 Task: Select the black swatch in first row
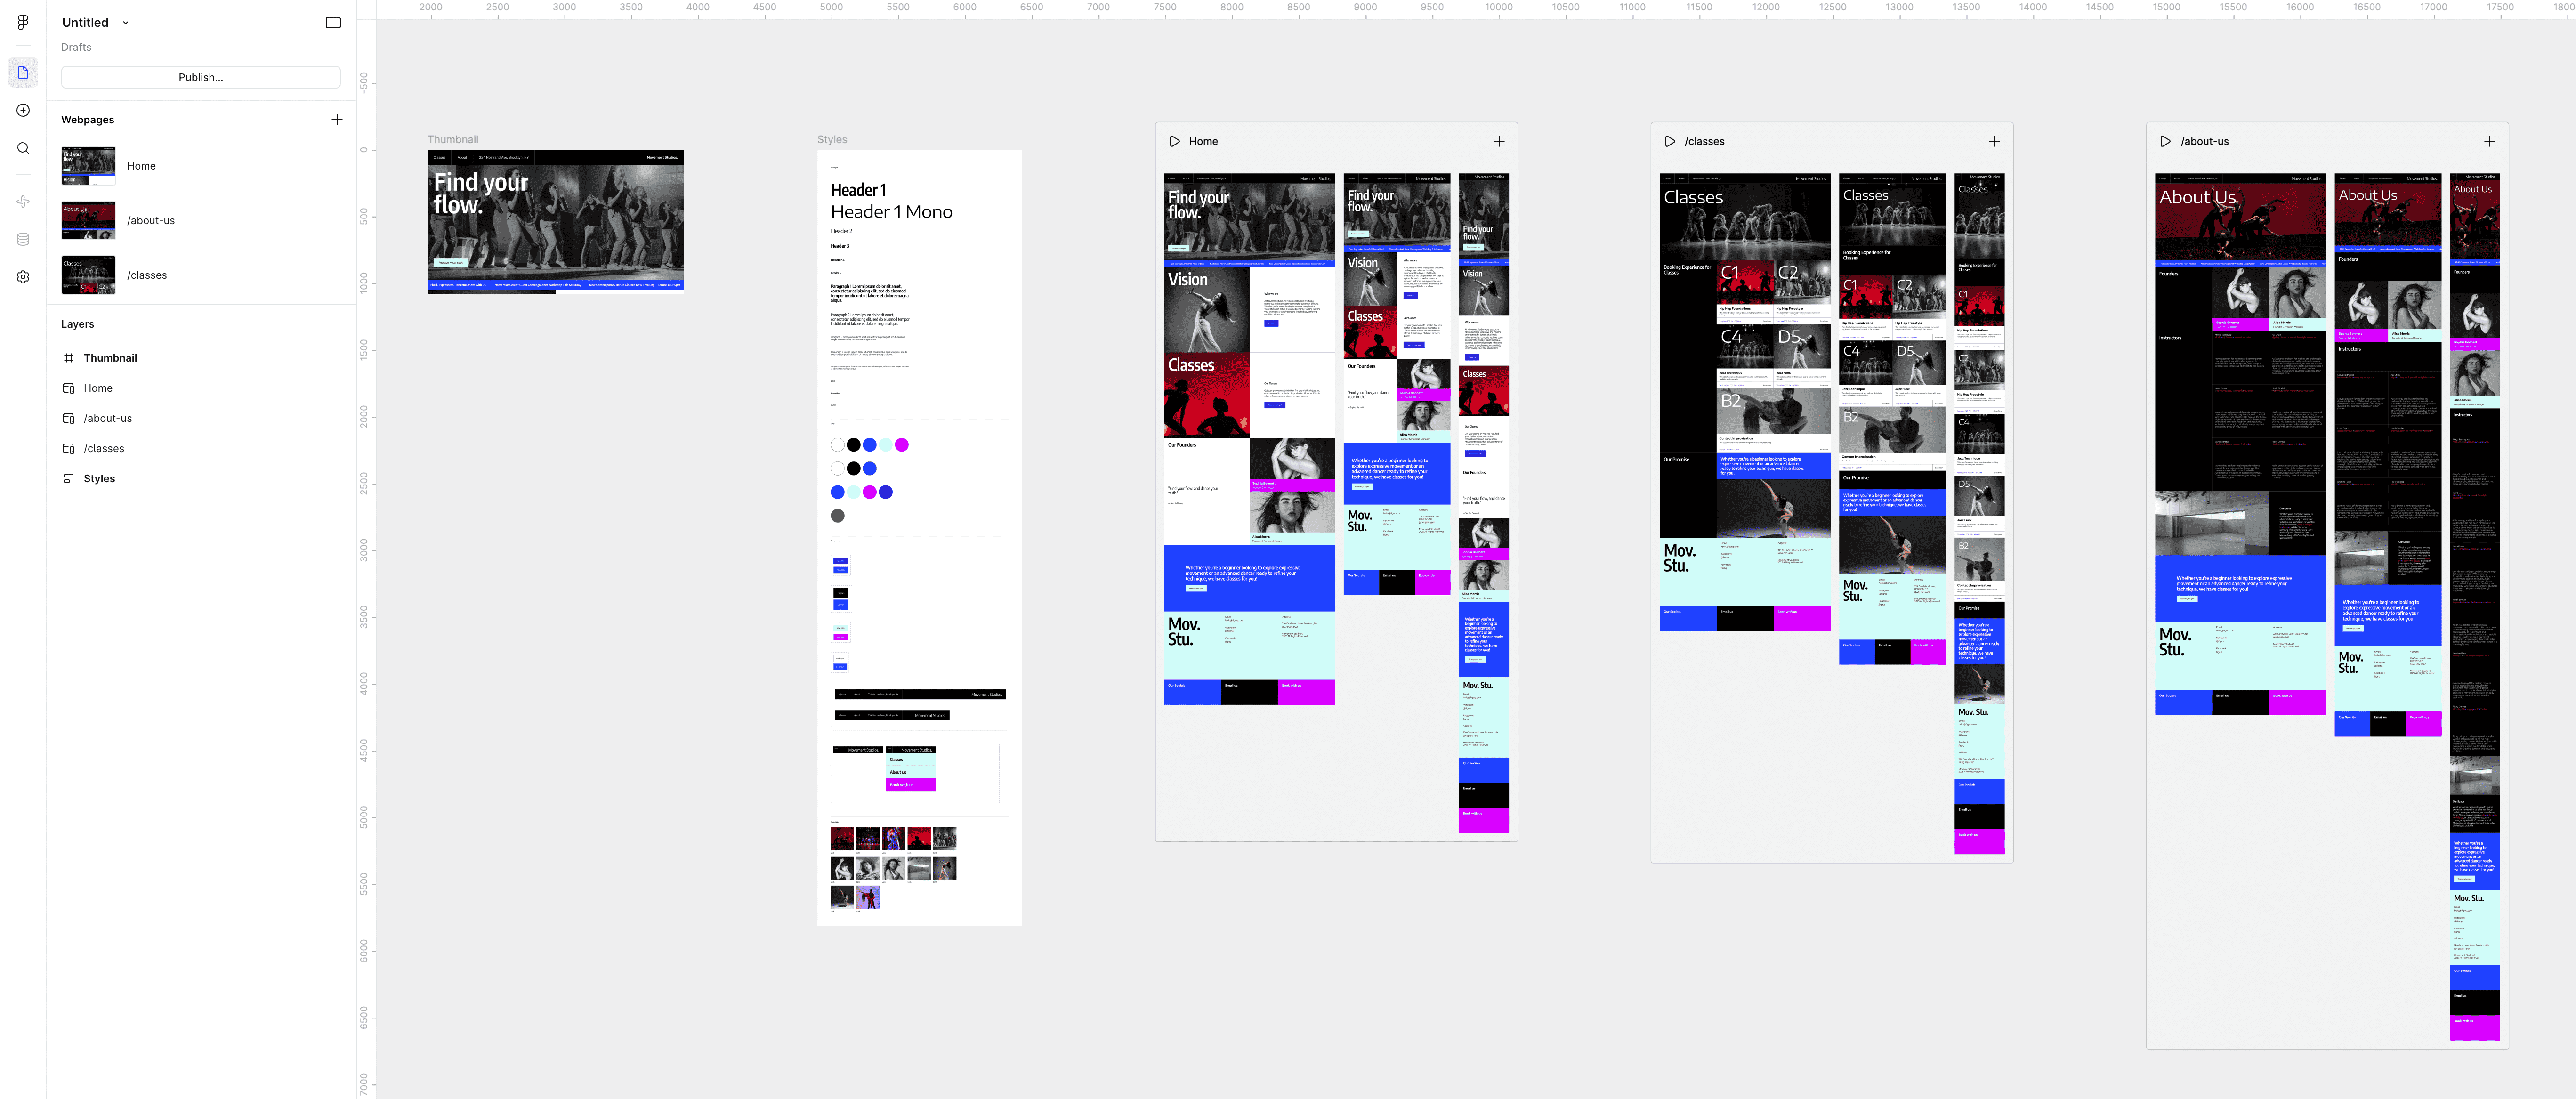coord(853,445)
